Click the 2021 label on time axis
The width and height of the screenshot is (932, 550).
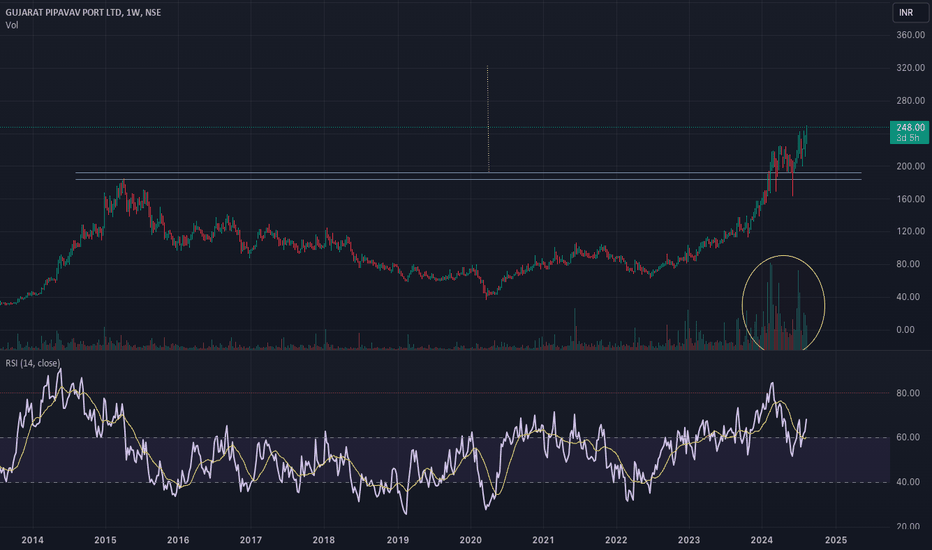(543, 540)
